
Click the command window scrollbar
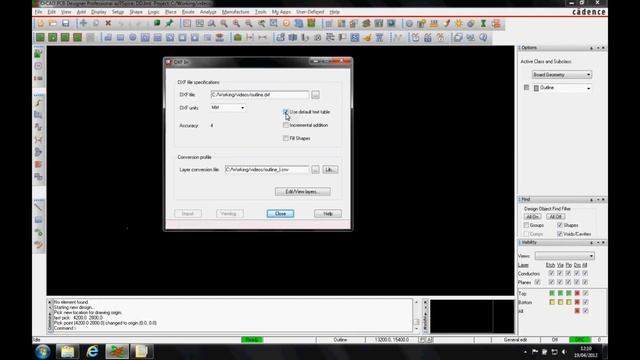coord(417,315)
